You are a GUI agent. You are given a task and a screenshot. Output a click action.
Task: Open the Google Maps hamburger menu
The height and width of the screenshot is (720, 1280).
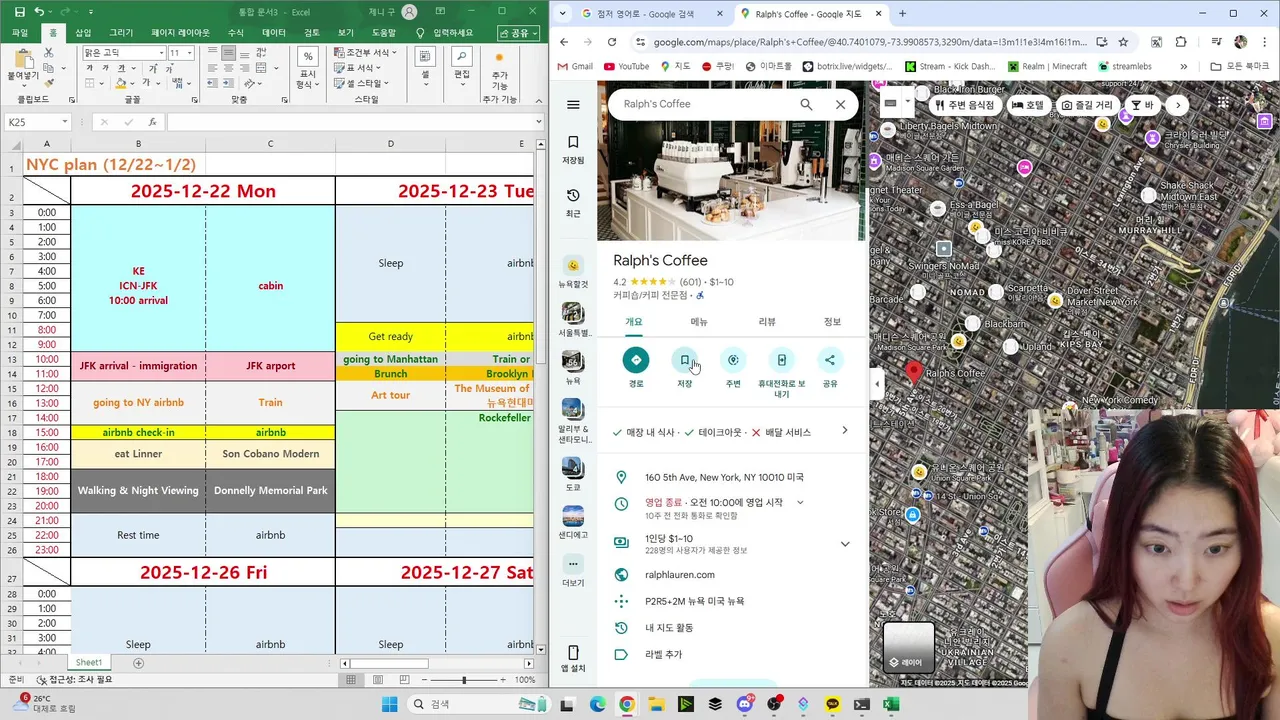[573, 105]
